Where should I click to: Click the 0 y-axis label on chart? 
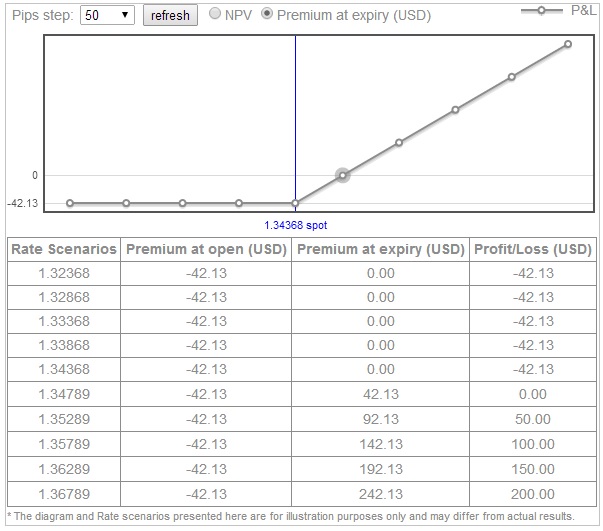[x=35, y=175]
